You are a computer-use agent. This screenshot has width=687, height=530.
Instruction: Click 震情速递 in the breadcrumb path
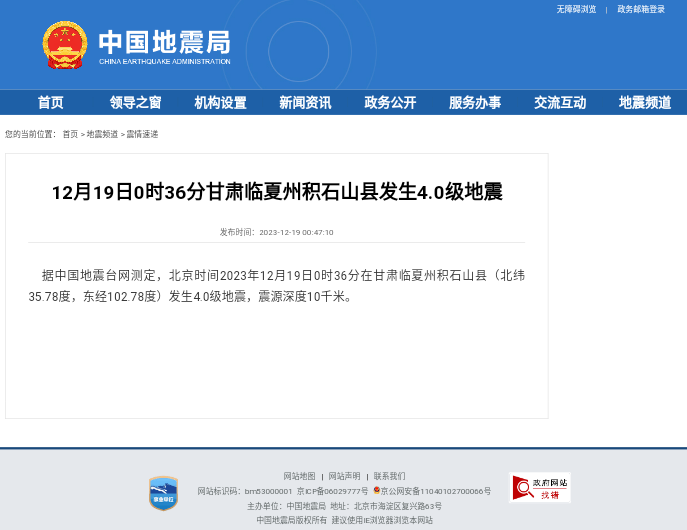click(142, 134)
